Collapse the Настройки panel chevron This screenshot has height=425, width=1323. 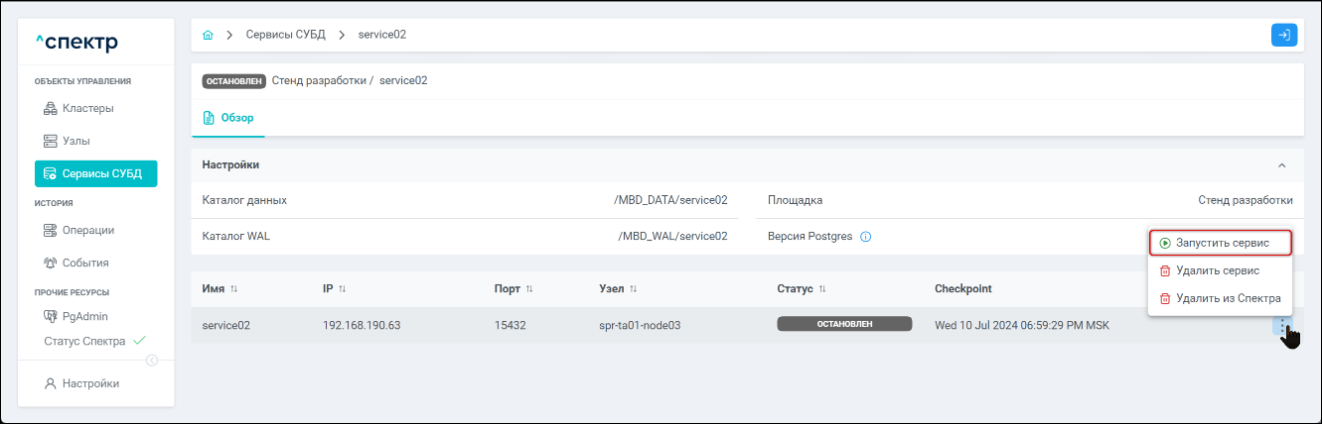[1282, 165]
